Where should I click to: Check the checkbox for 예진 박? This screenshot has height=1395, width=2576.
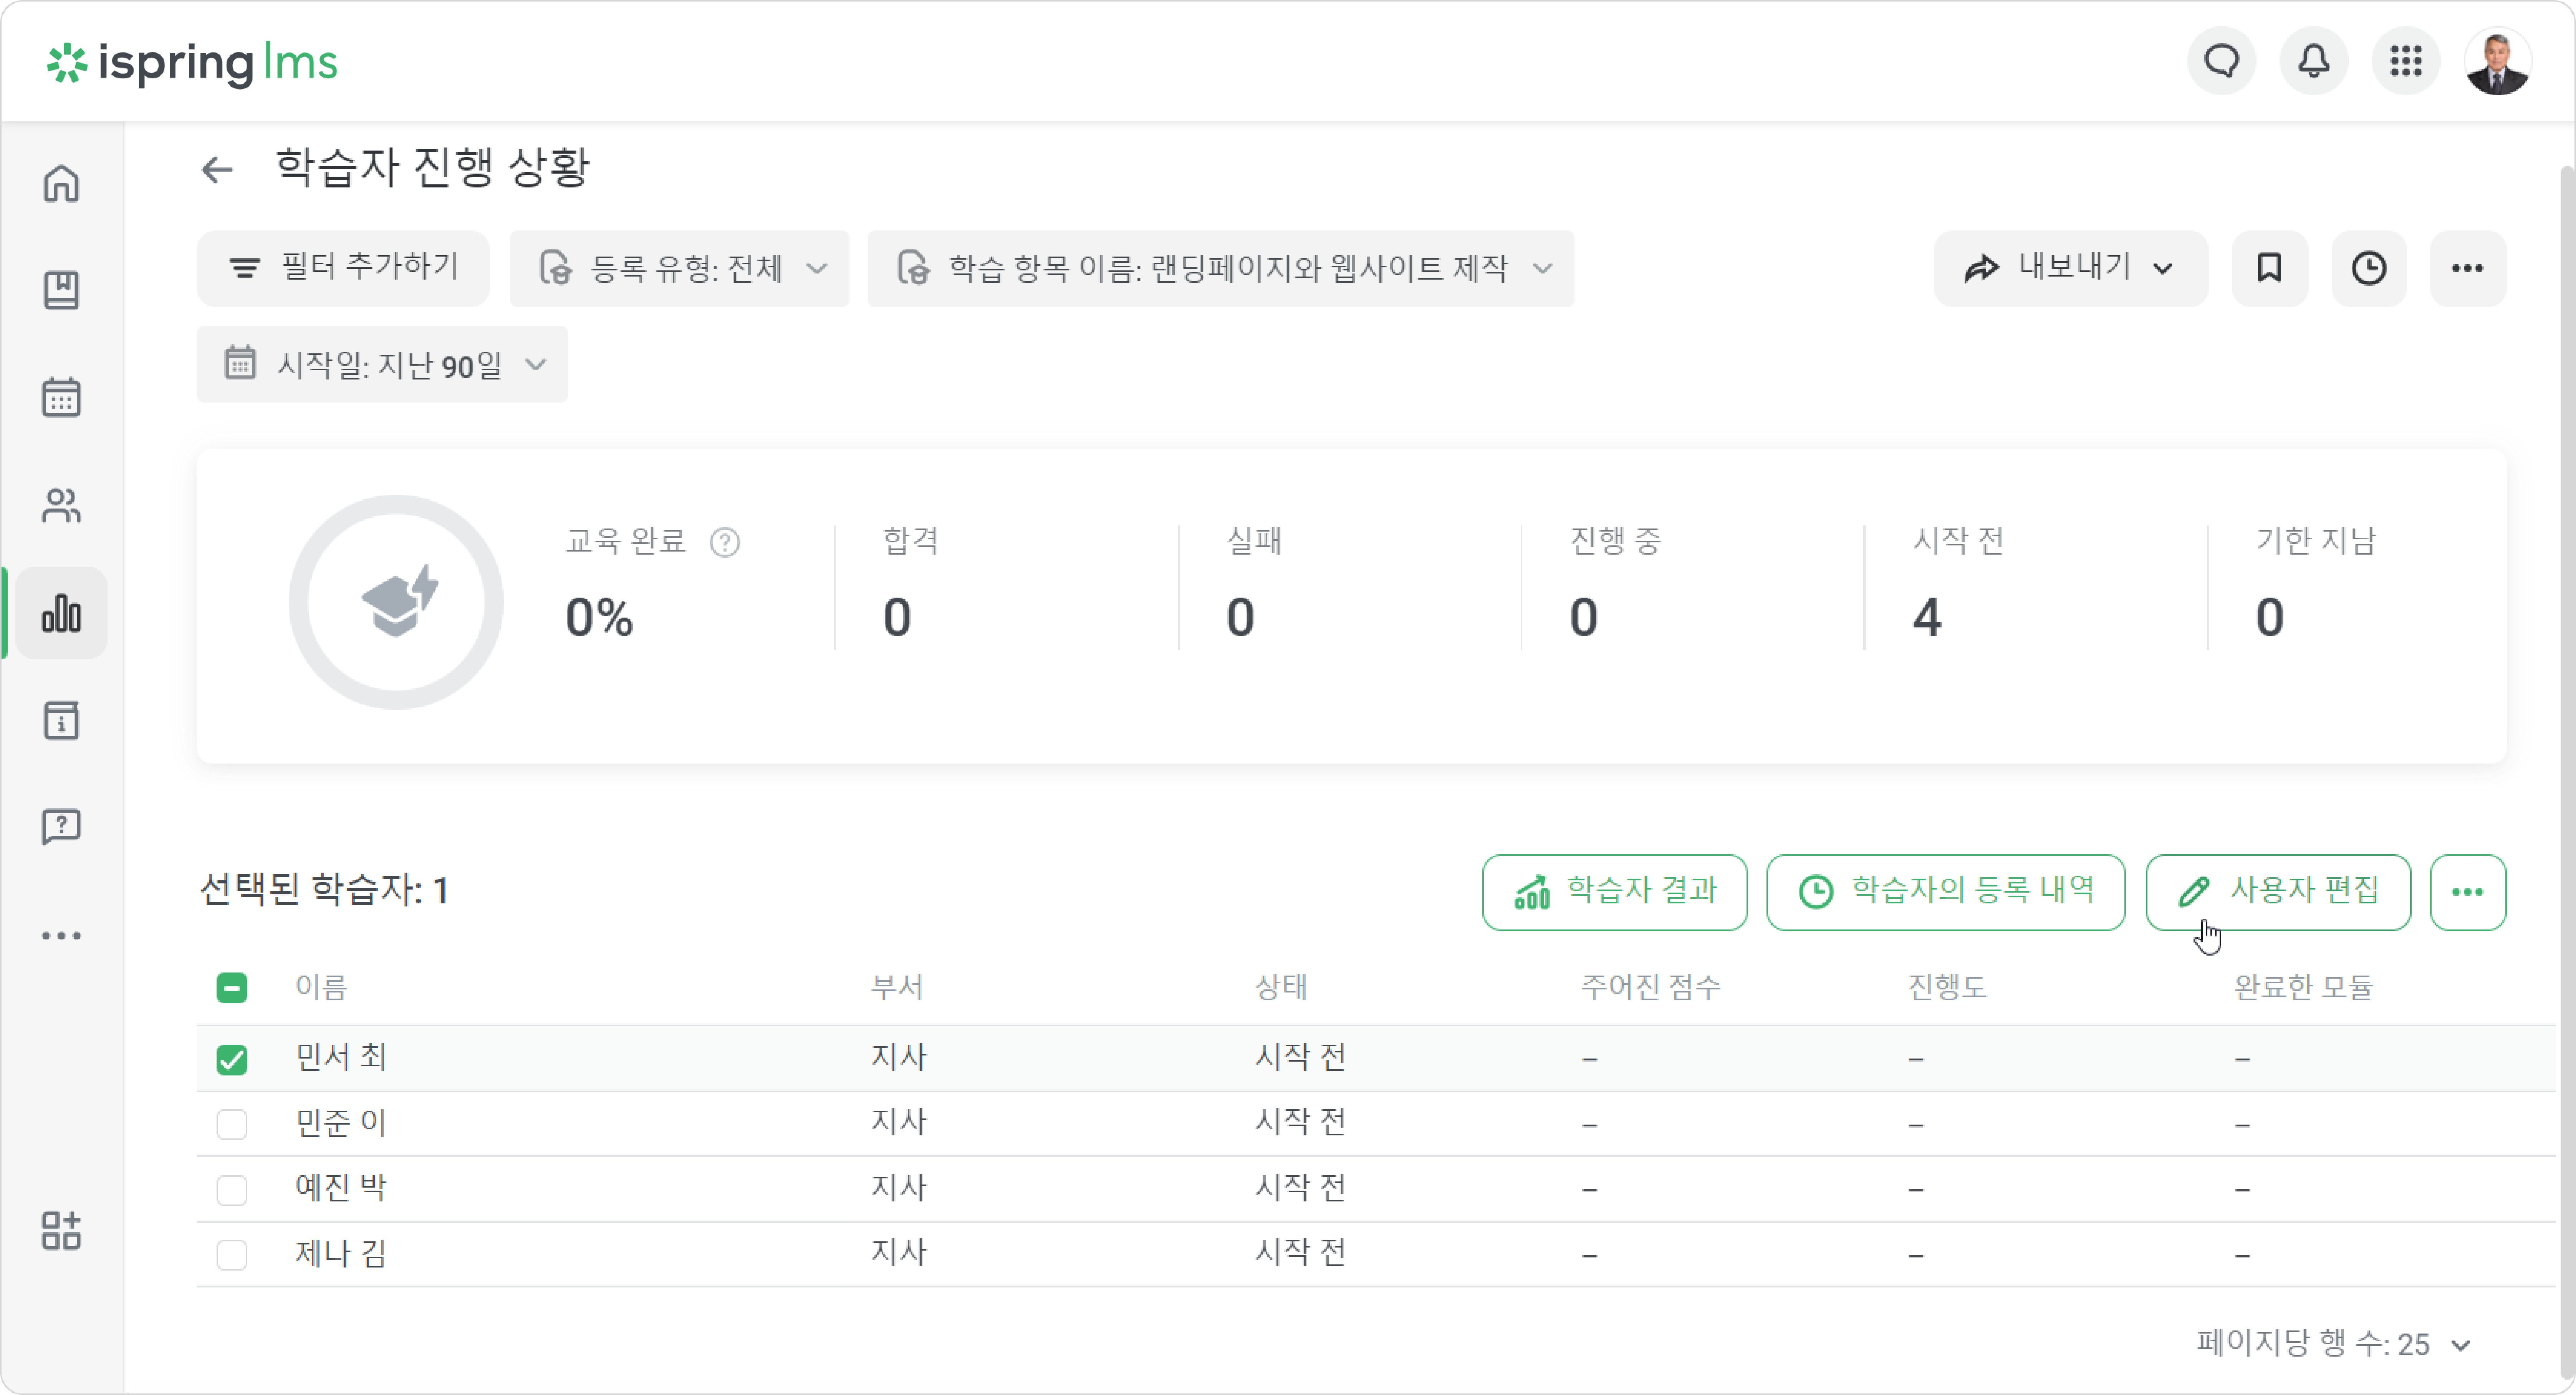[231, 1190]
